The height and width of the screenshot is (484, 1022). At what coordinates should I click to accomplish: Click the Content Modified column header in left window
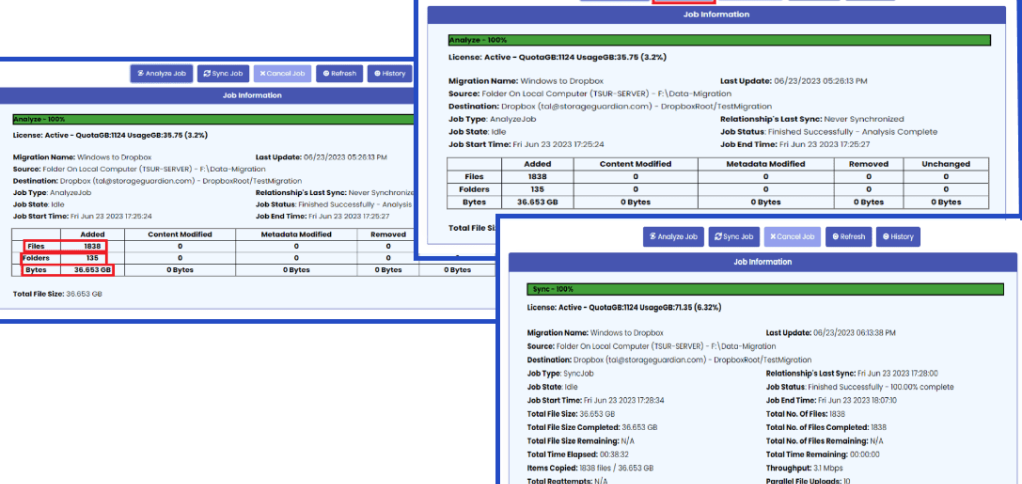point(180,235)
